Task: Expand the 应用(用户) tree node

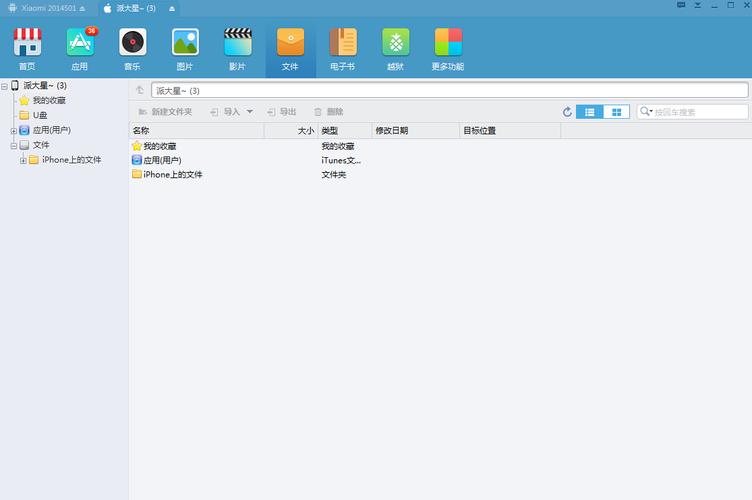Action: [x=14, y=130]
